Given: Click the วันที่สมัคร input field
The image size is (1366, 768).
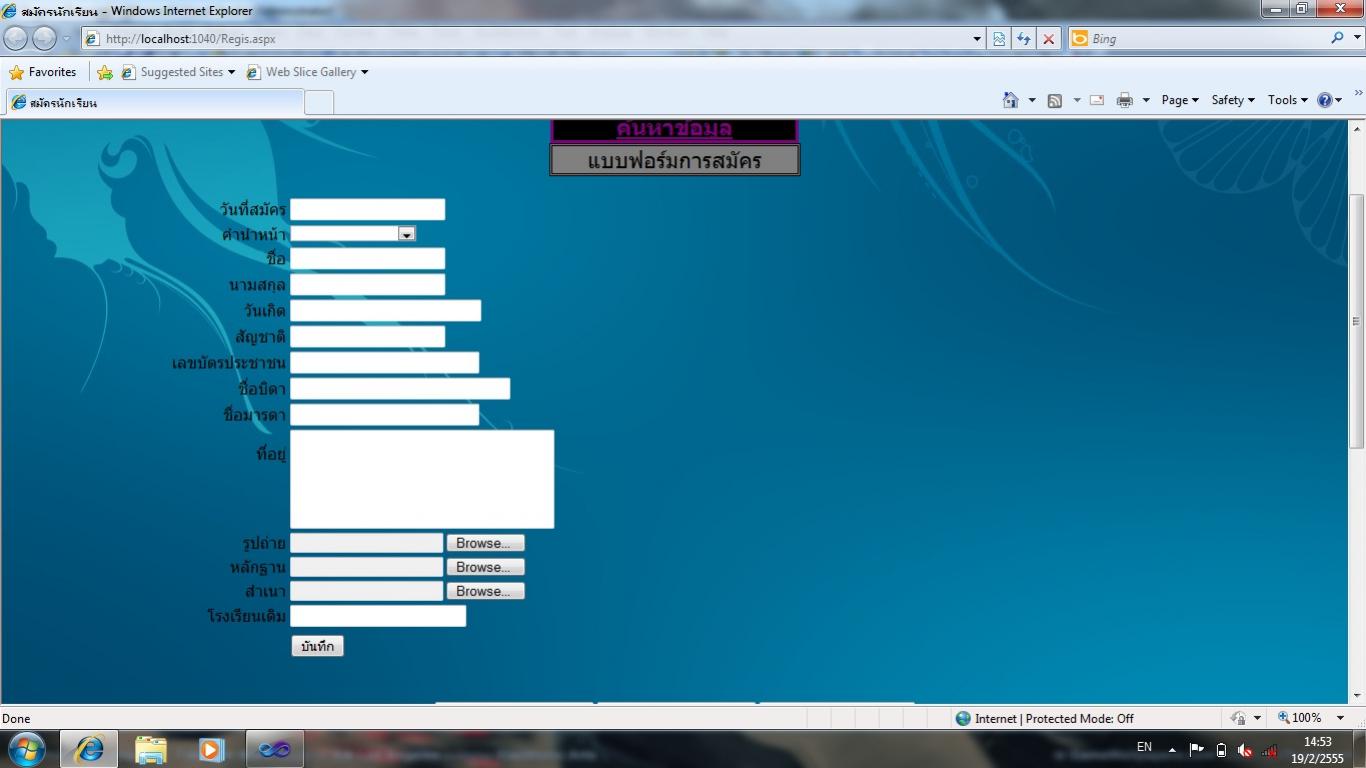Looking at the screenshot, I should point(367,209).
